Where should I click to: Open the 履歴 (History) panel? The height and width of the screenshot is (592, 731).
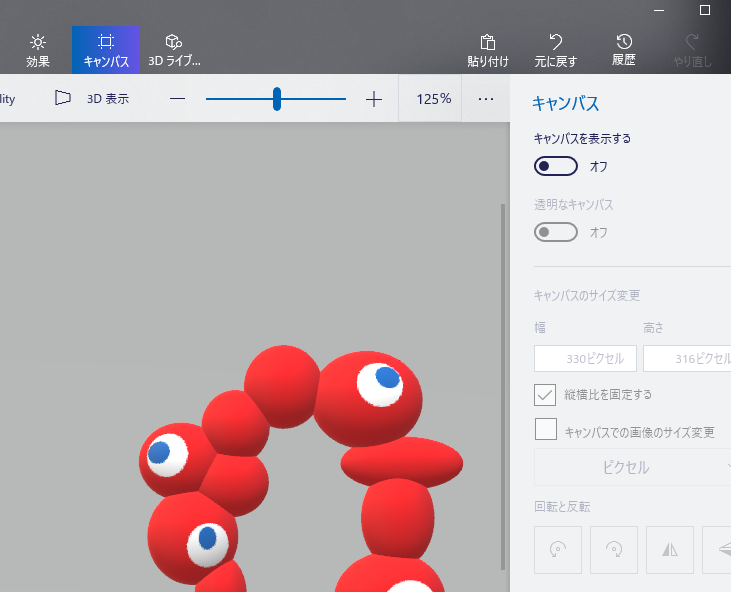click(x=624, y=50)
